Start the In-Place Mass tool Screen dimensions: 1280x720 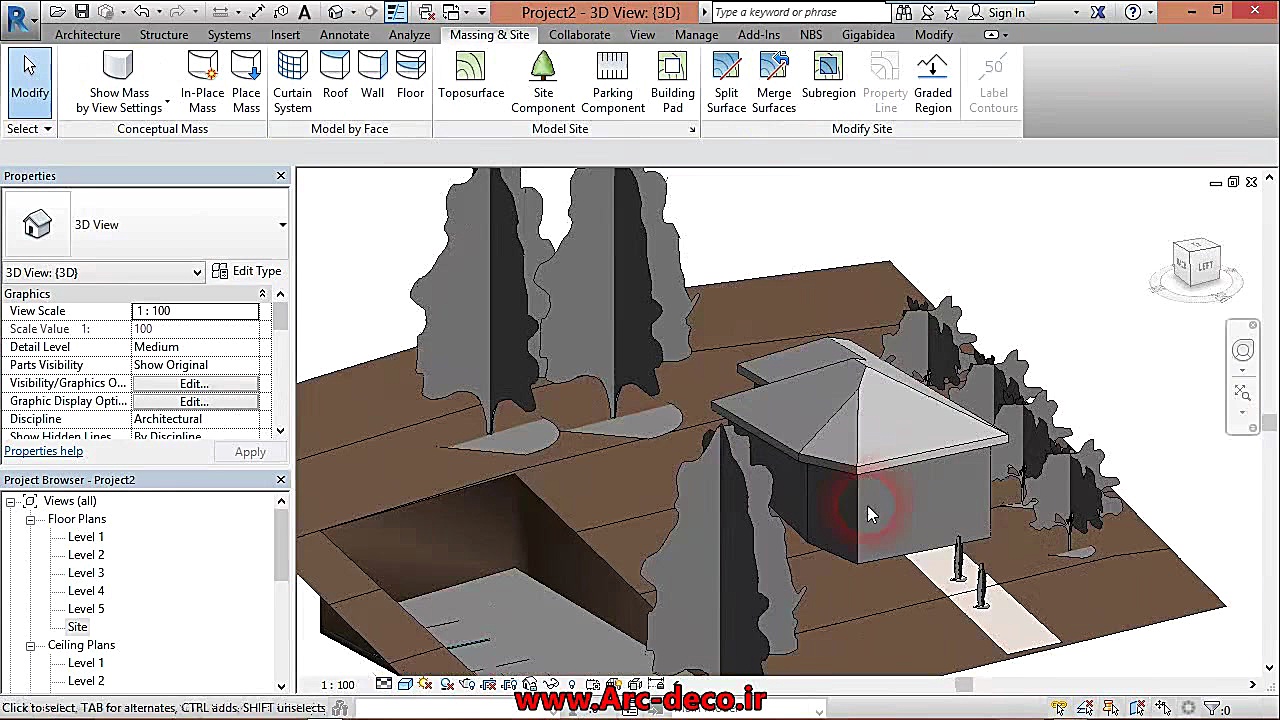[202, 83]
